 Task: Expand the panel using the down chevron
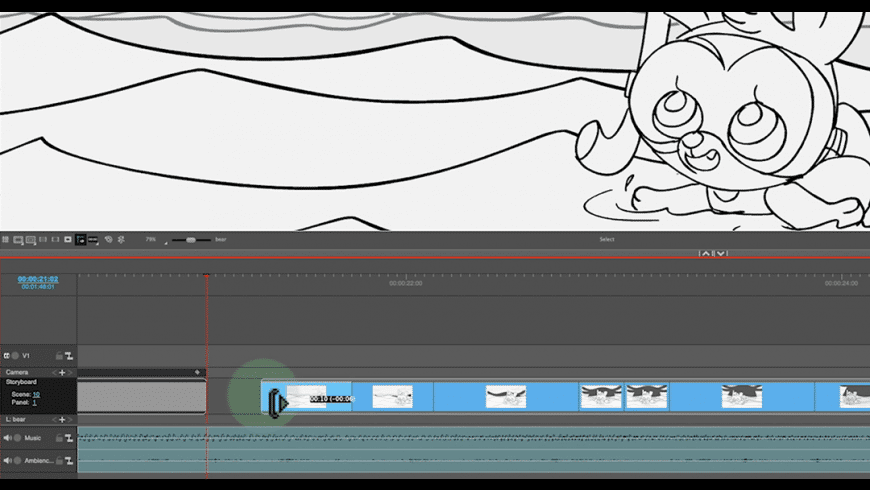tap(720, 254)
